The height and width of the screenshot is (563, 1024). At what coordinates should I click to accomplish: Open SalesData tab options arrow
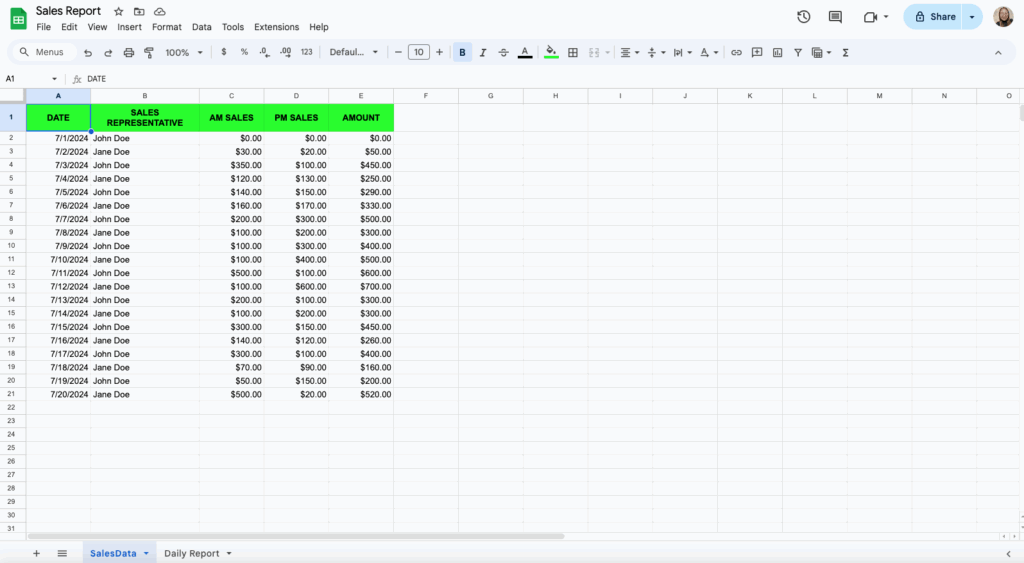point(146,553)
